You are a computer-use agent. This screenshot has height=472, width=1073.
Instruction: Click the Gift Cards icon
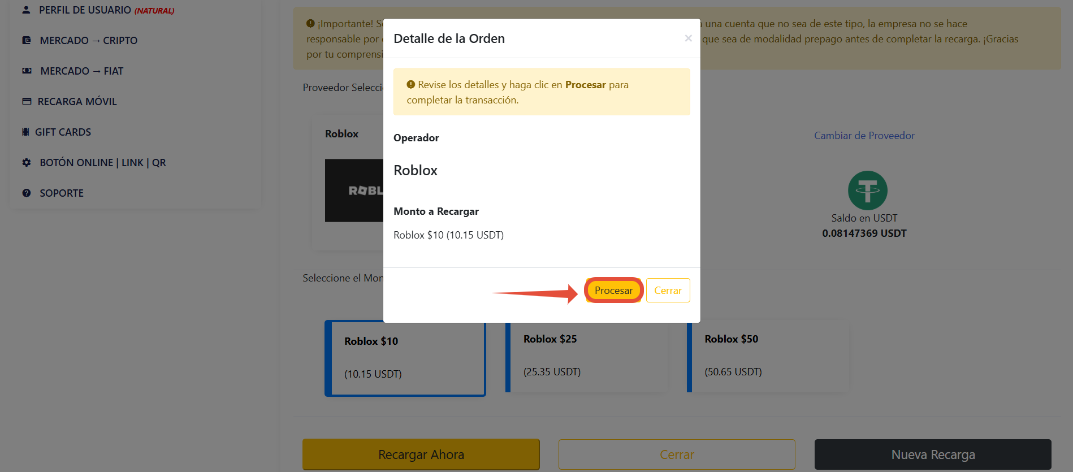point(26,132)
